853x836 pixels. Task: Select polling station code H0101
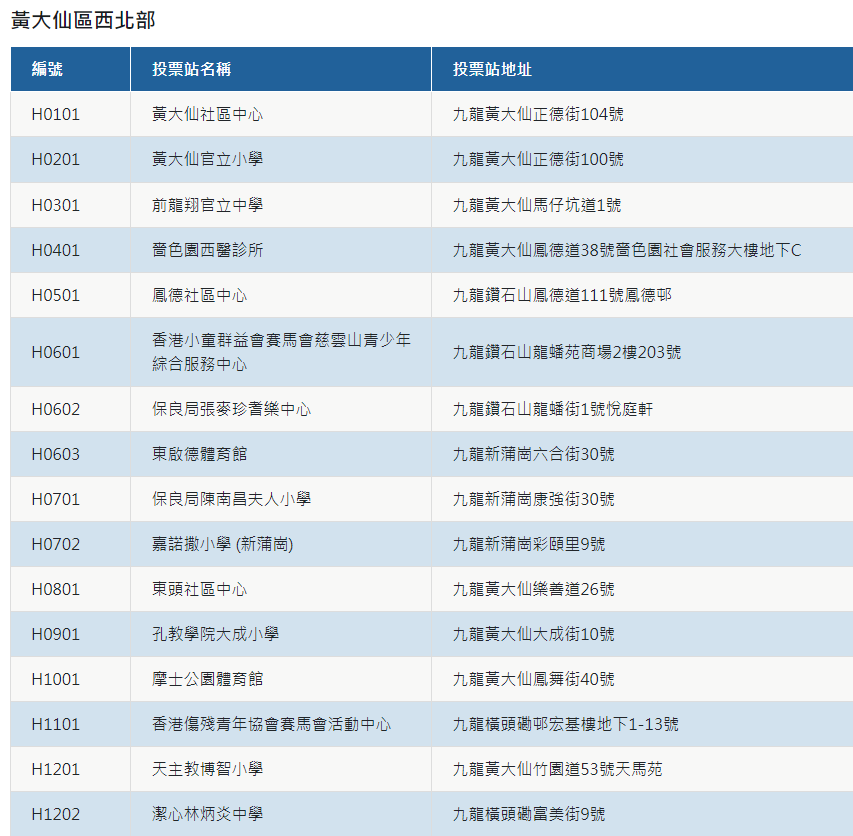[x=55, y=114]
